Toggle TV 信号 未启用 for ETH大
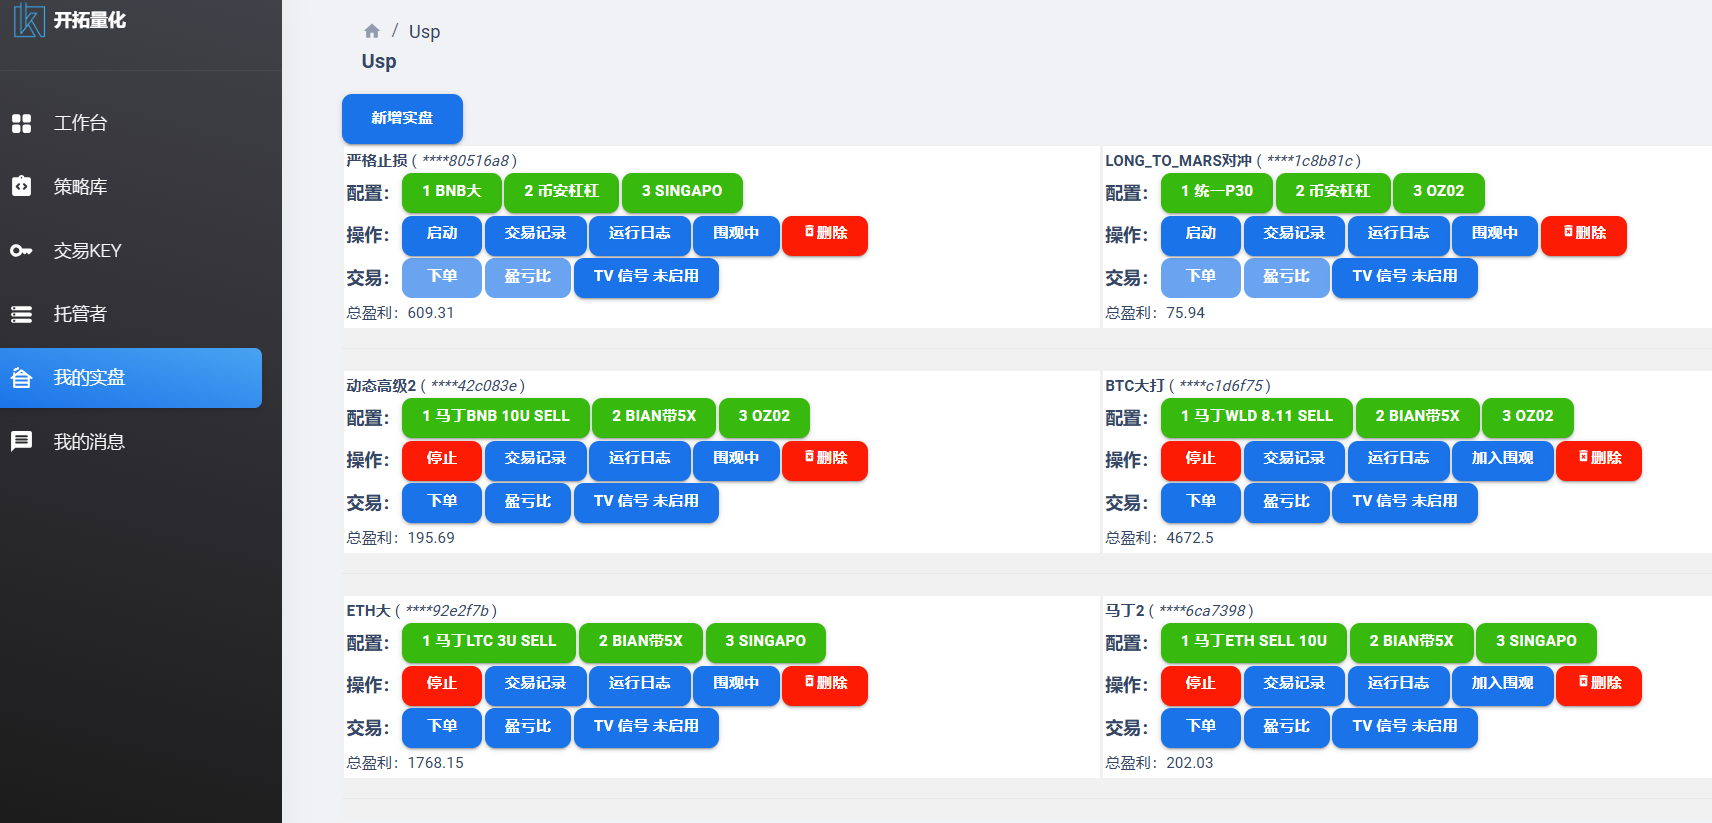The image size is (1712, 823). coord(646,727)
